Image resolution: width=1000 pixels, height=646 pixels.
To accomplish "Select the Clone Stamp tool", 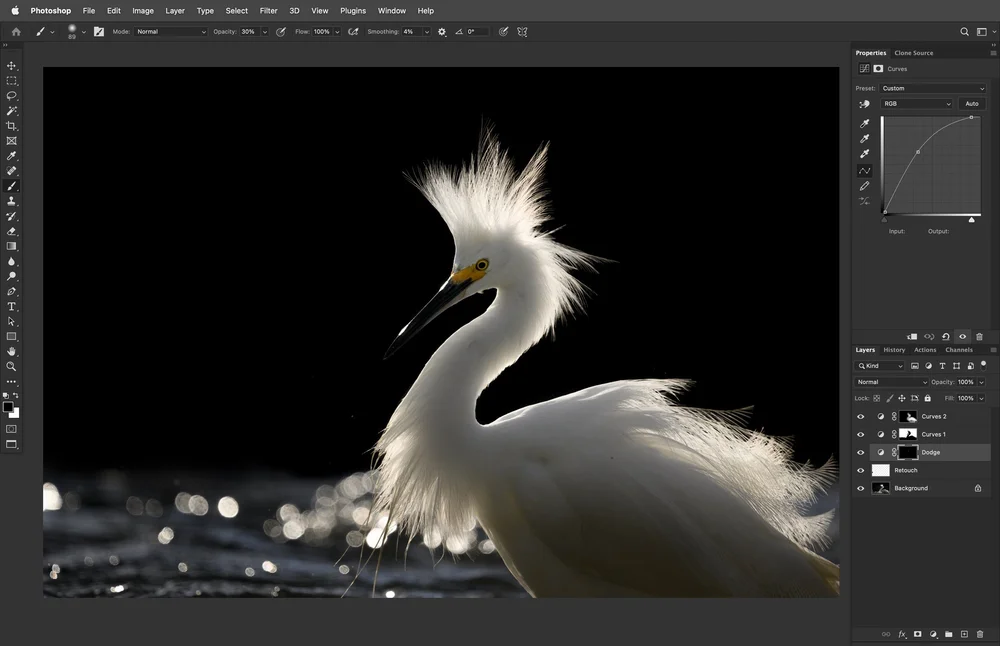I will (12, 201).
